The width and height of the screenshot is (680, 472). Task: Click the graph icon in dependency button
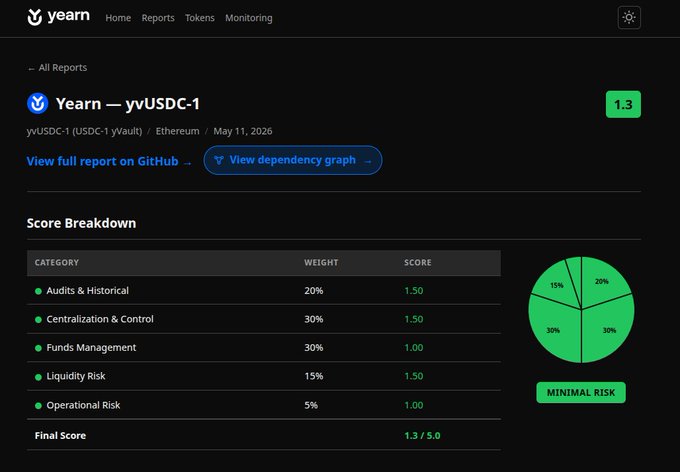click(219, 160)
